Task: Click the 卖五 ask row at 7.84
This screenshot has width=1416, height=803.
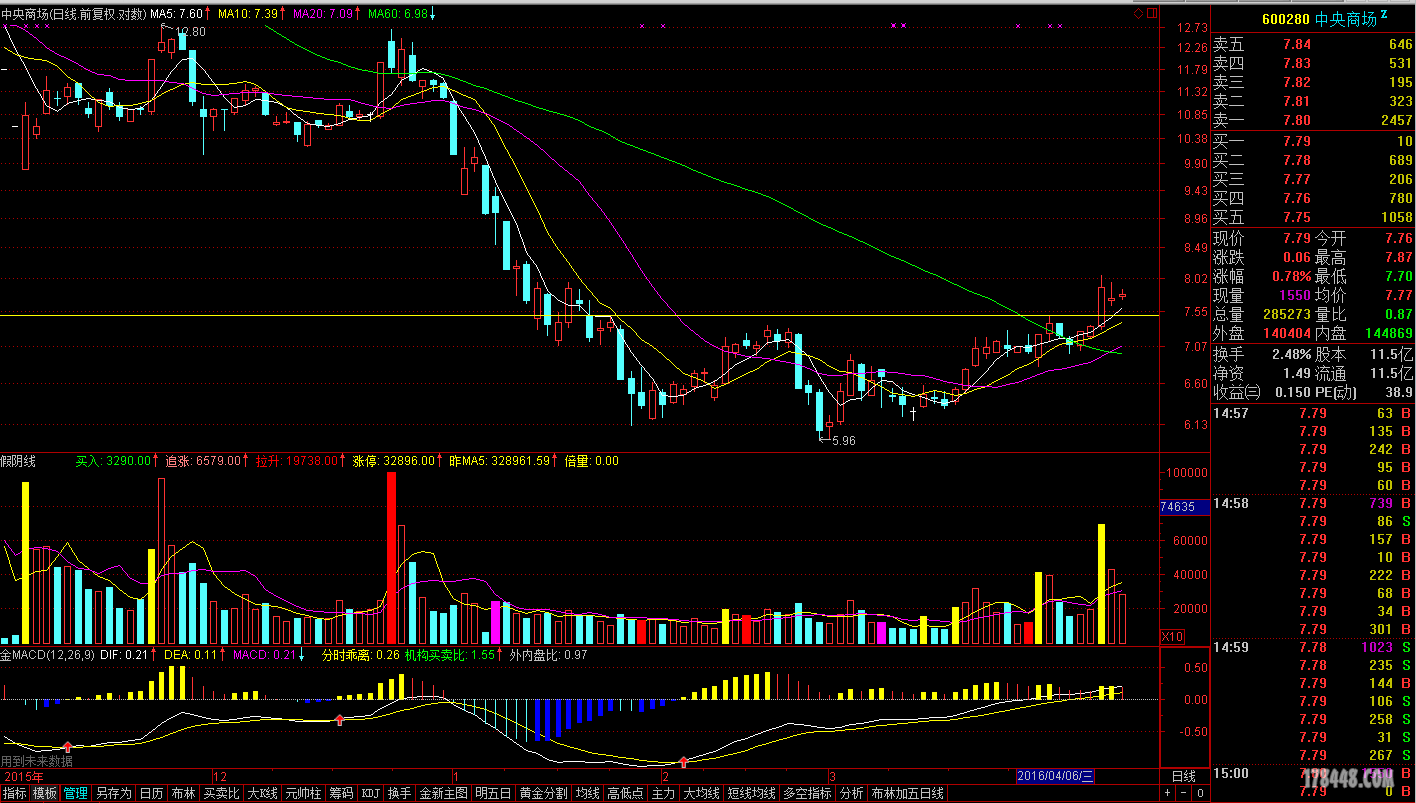Action: (1313, 44)
